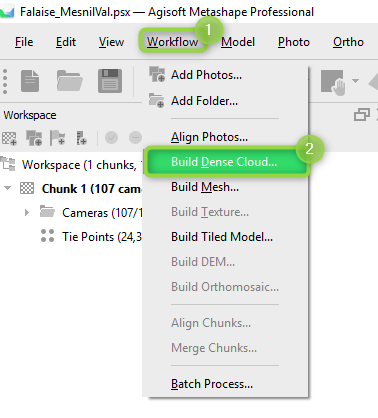Screen dimensions: 378x418
Task: Click the New document toolbar icon
Action: (x=30, y=81)
